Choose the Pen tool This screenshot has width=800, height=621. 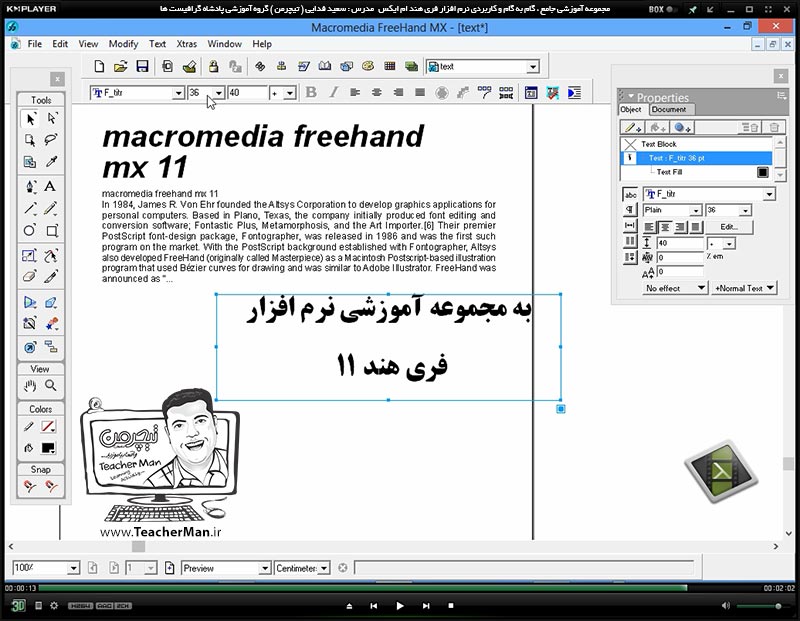point(30,186)
